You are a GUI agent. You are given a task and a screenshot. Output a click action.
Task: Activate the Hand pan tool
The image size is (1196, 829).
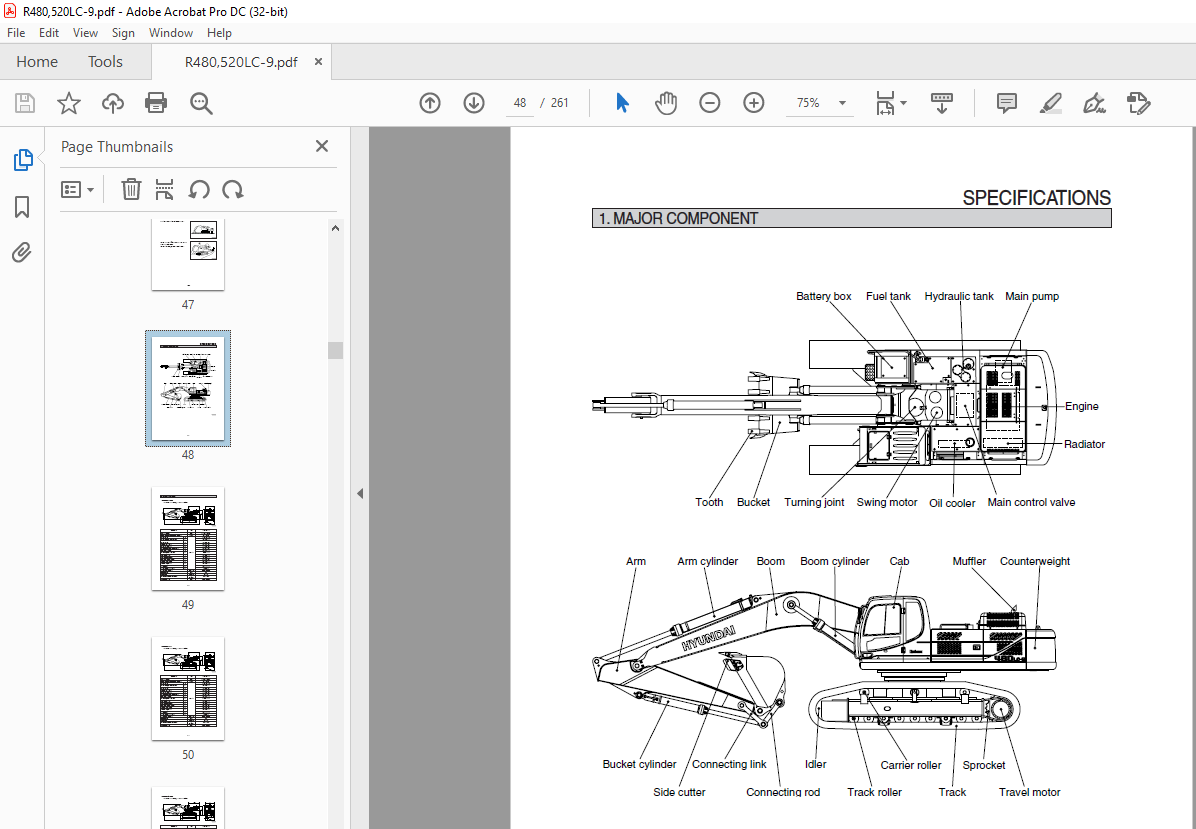666,103
